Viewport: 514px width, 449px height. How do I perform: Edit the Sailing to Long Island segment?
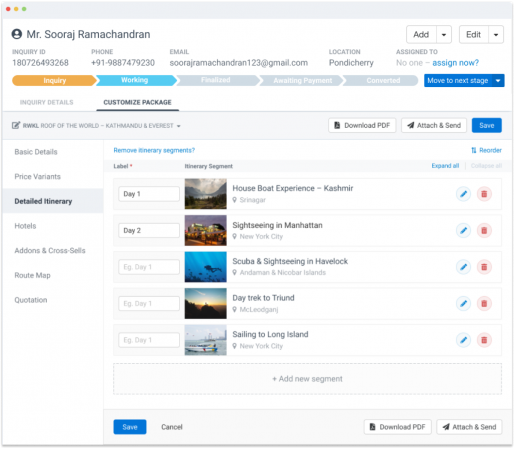463,340
